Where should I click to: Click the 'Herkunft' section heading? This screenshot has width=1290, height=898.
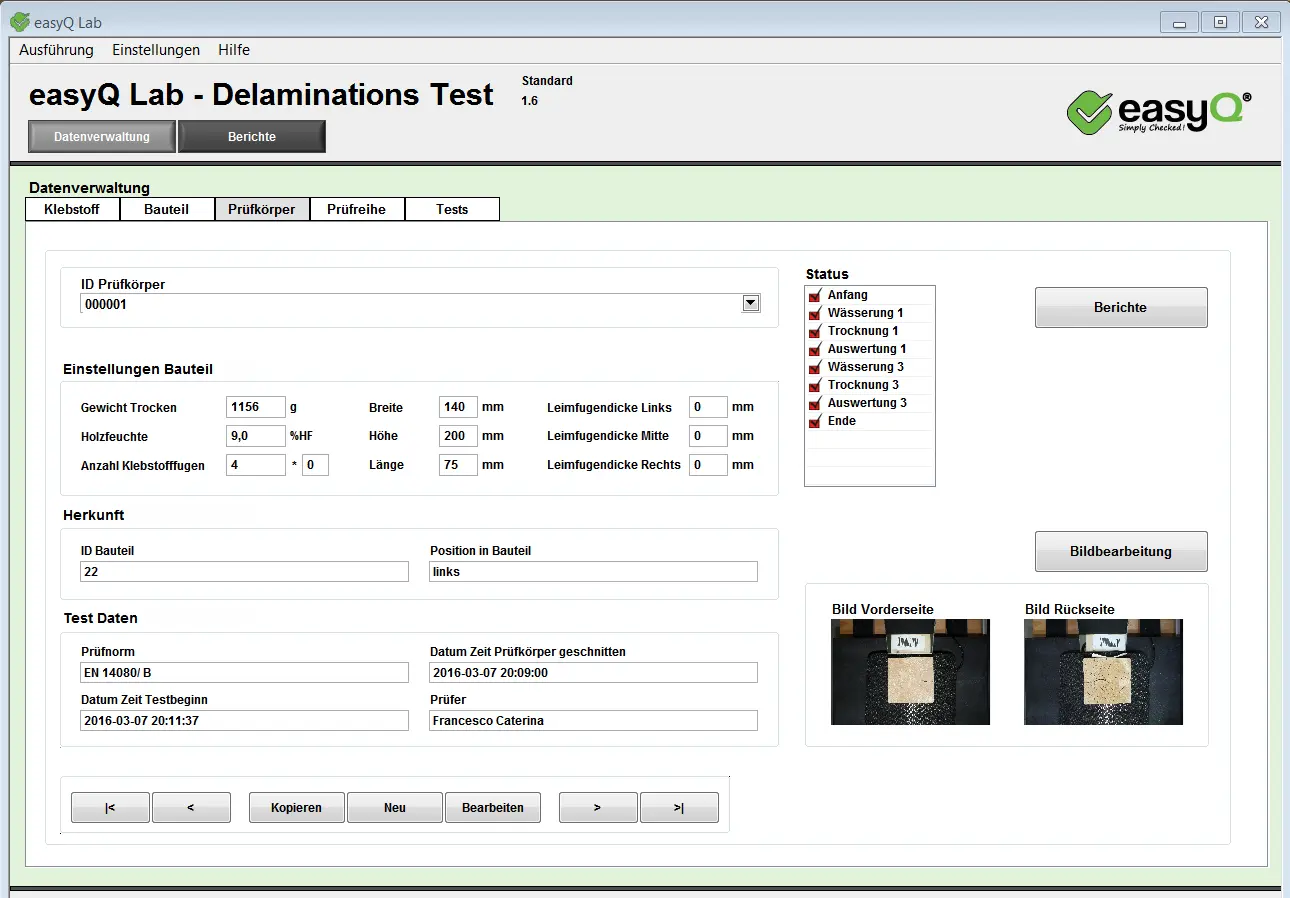pyautogui.click(x=94, y=515)
